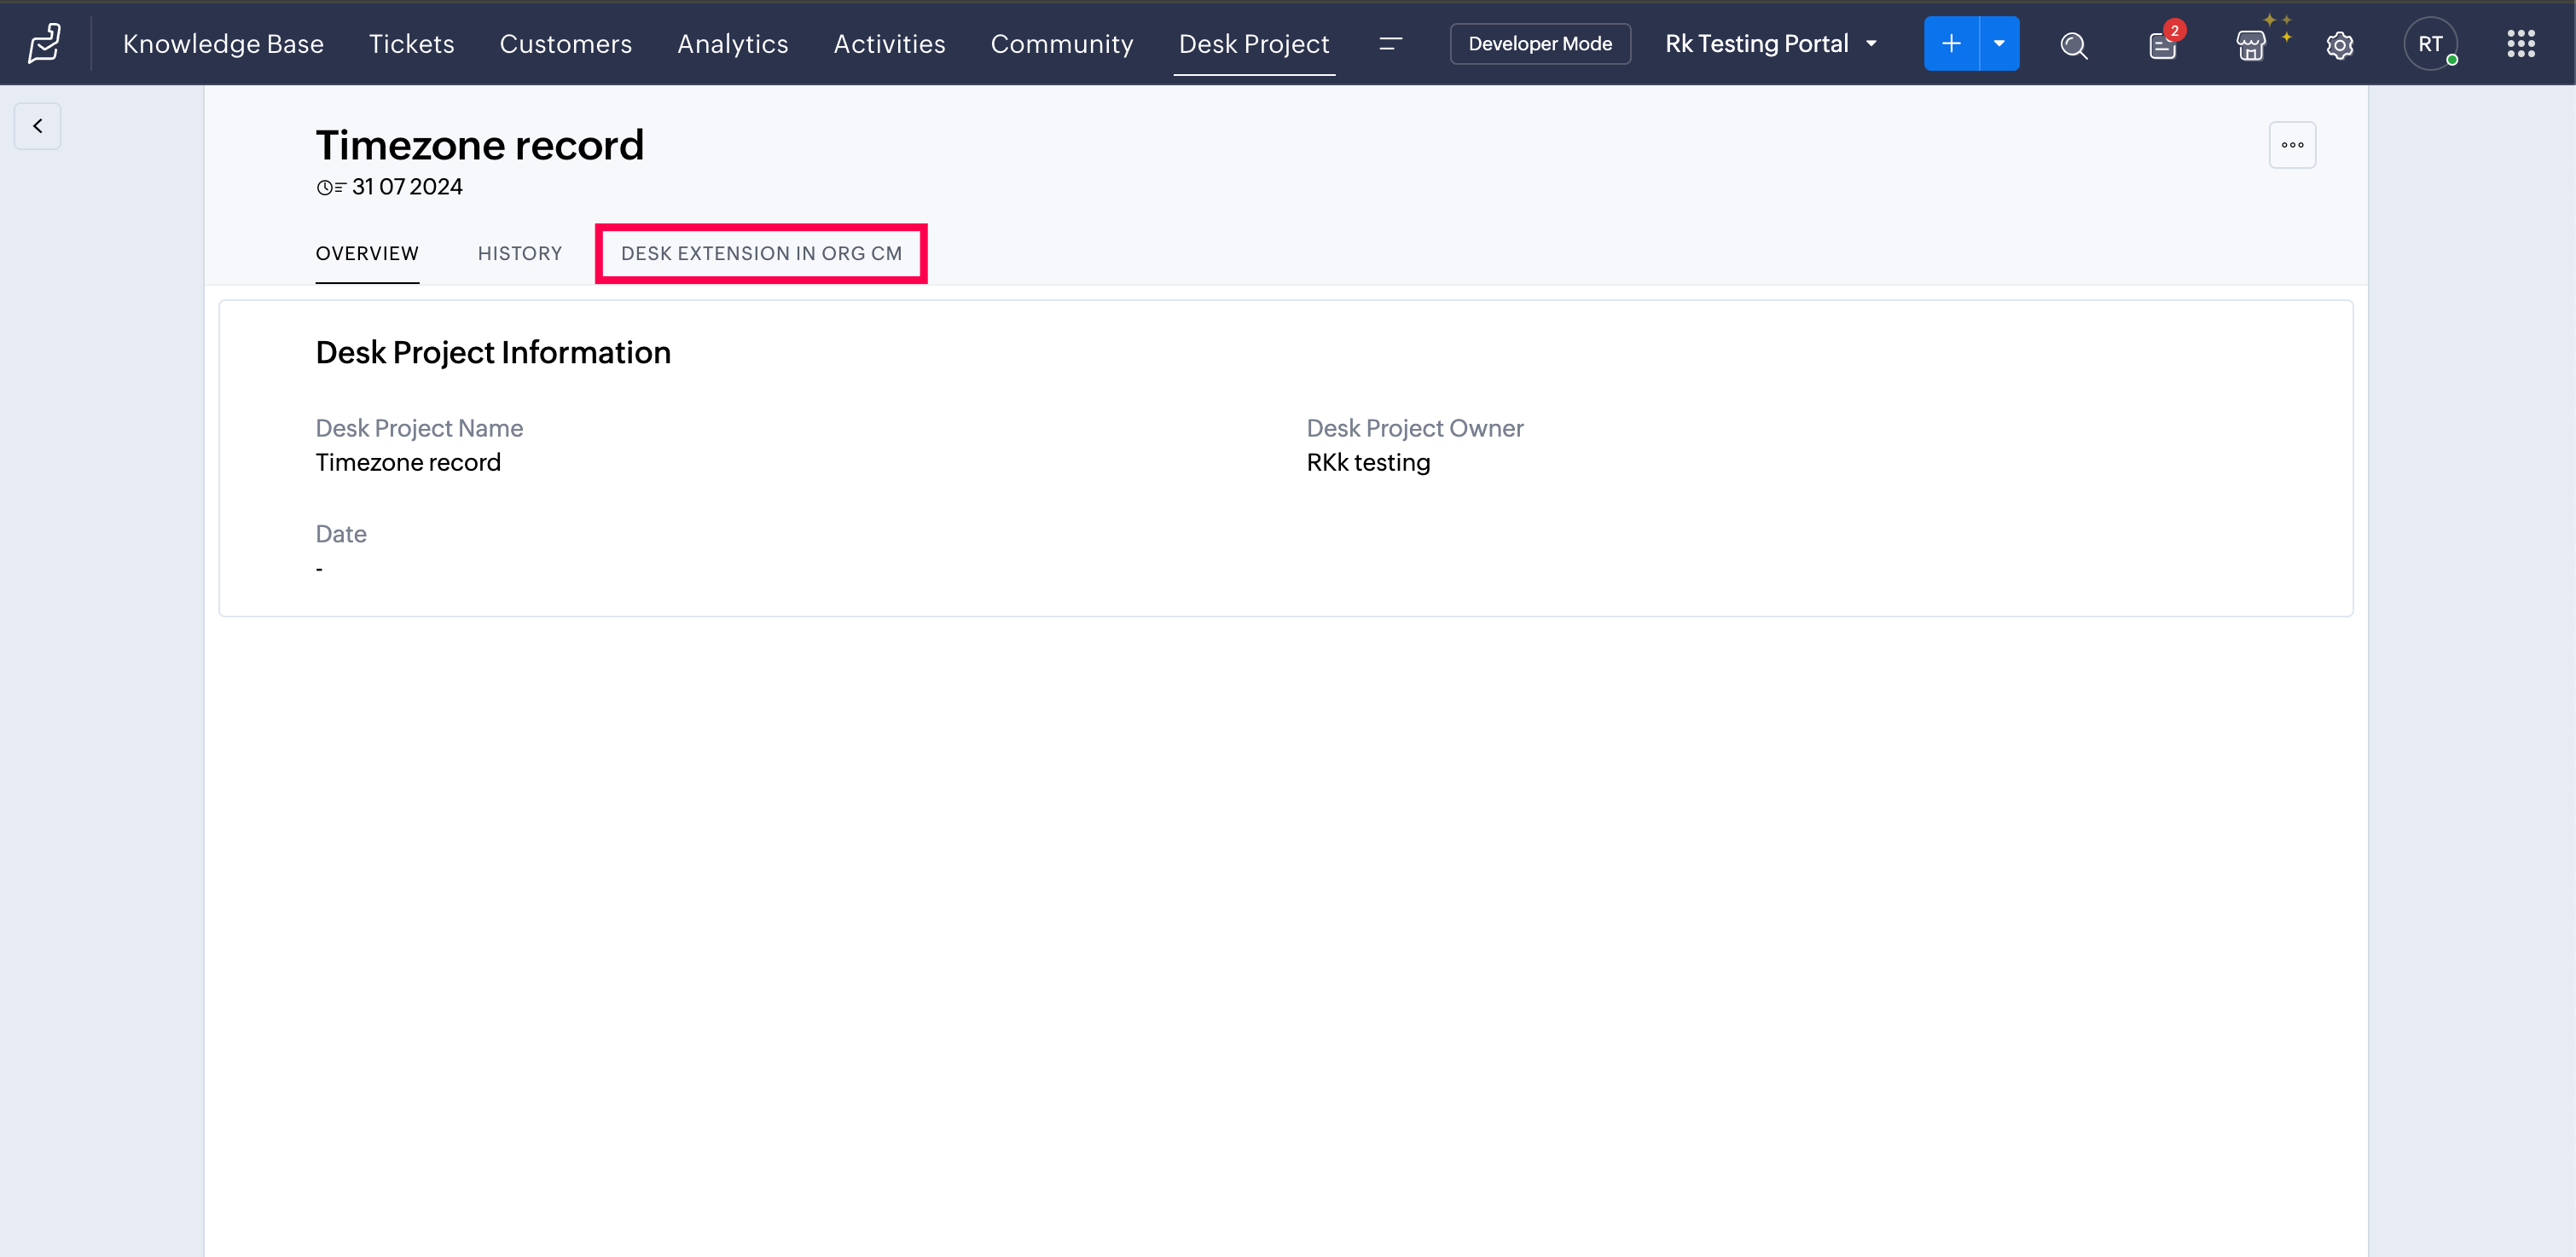Open the record's three-dot more actions
Screen dimensions: 2576x1257
2292,145
